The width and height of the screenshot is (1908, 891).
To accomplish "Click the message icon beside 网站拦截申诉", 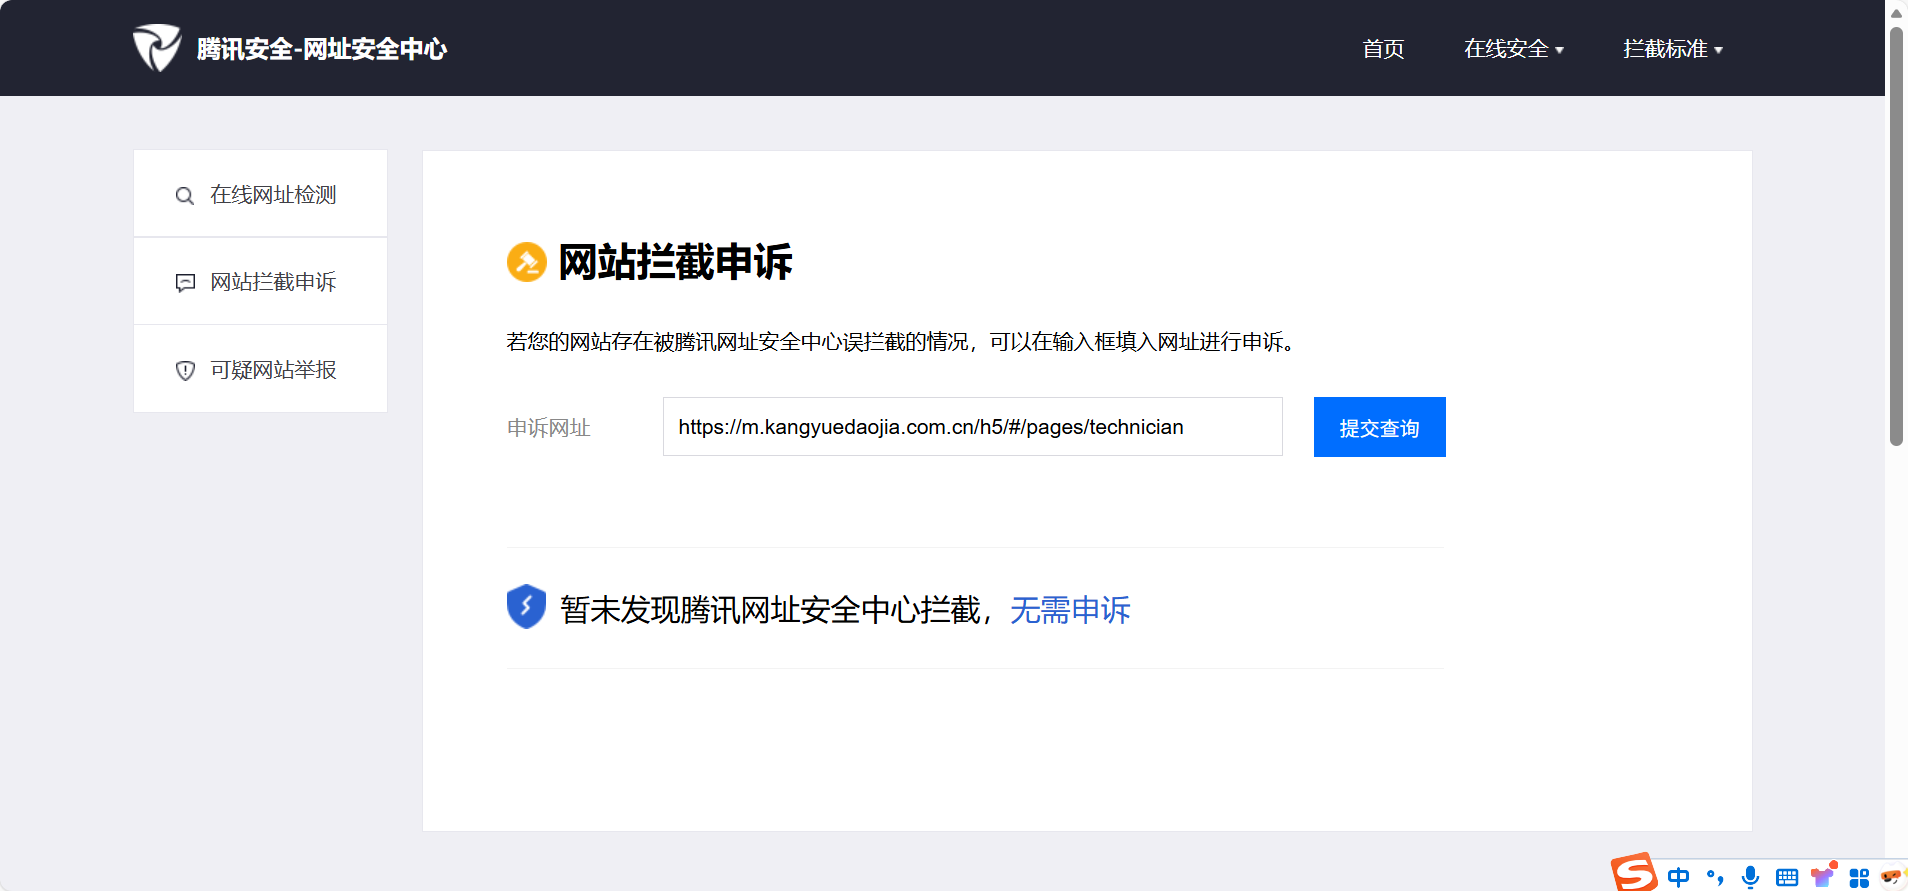I will 185,283.
